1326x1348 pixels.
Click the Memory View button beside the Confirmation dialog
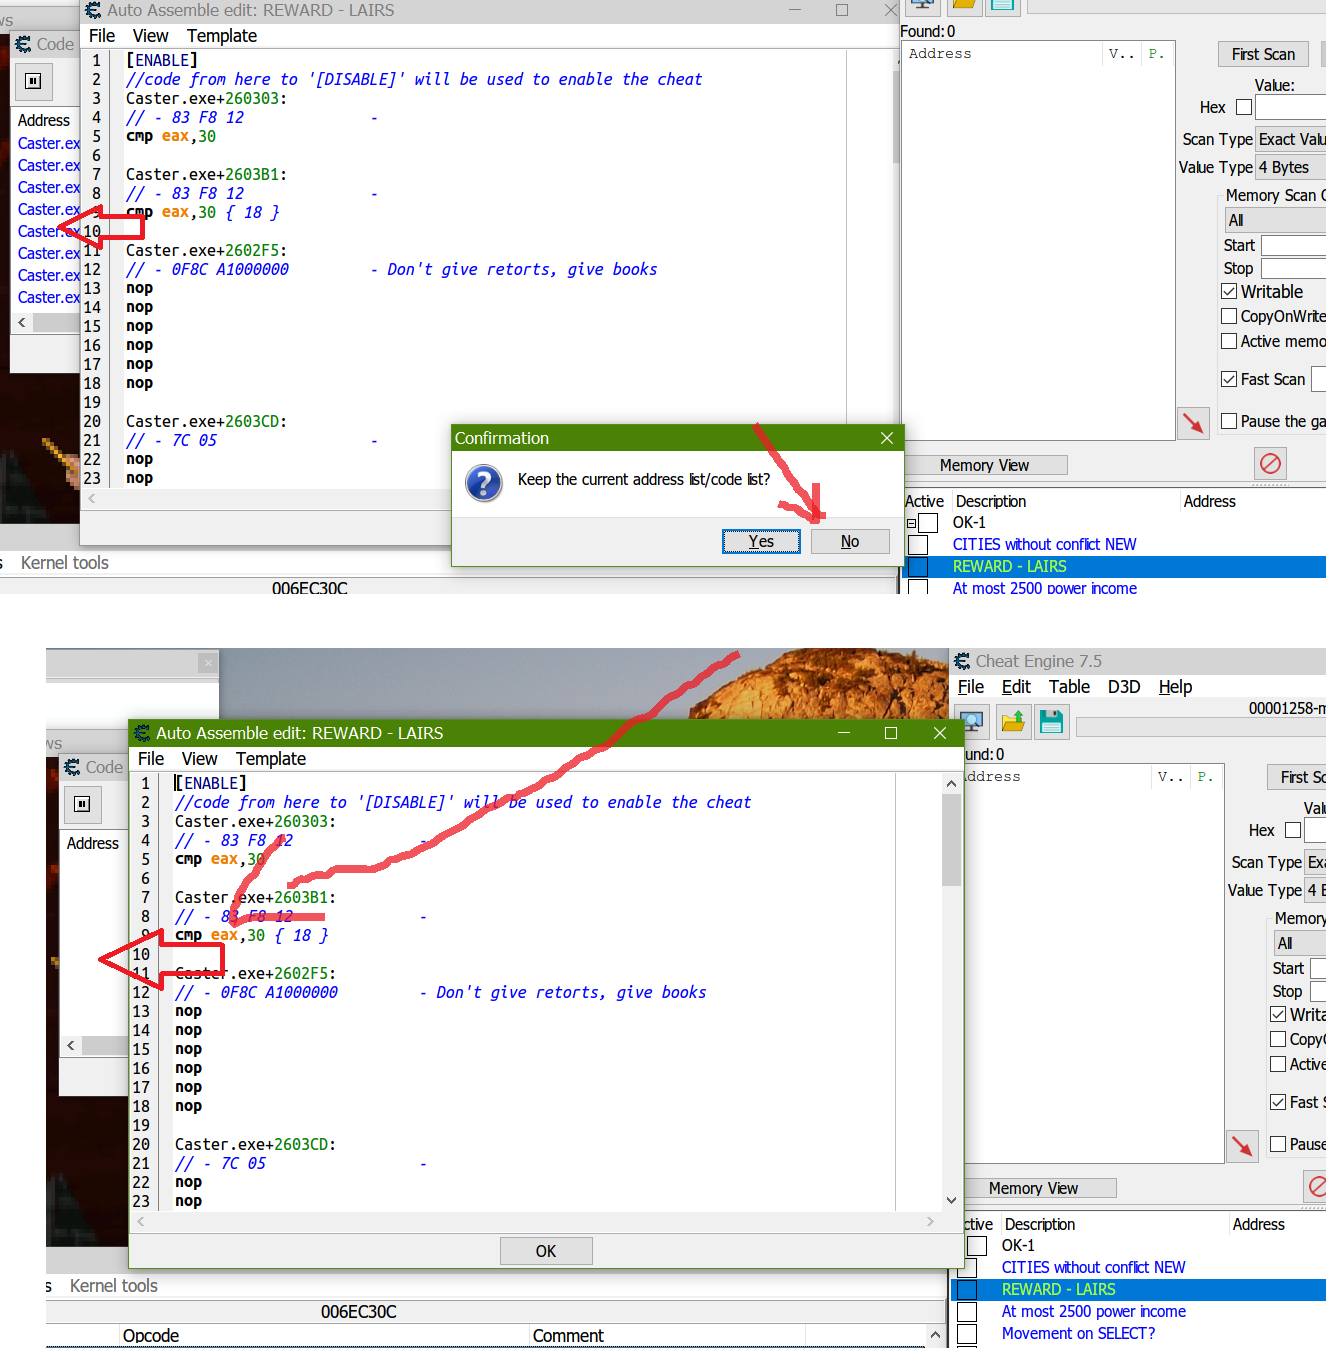(984, 465)
